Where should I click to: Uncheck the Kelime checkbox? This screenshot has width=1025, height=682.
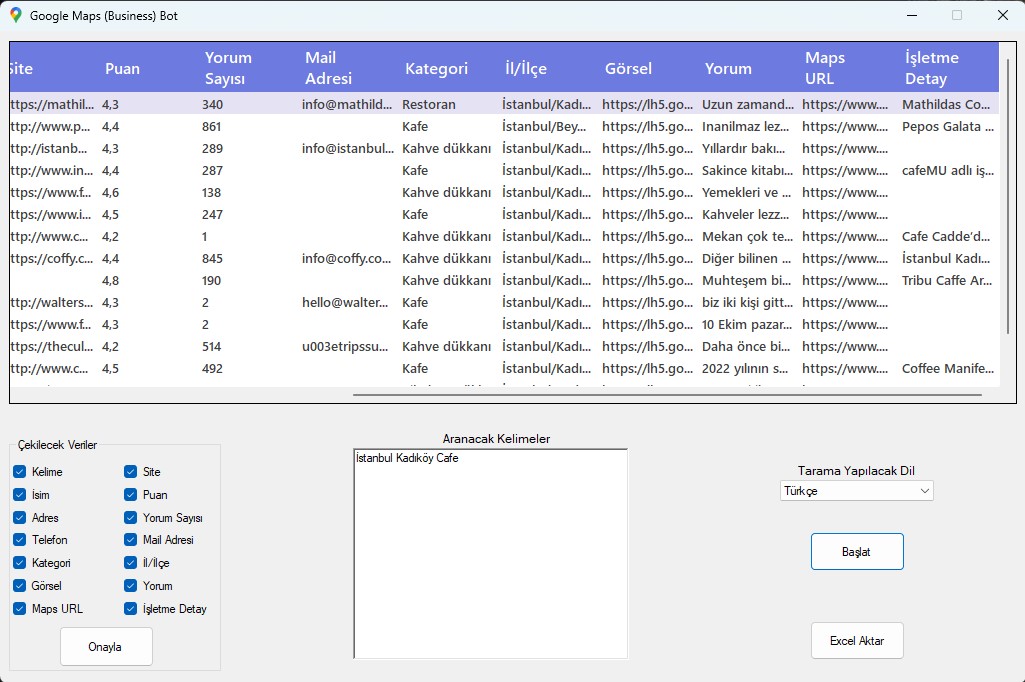point(20,471)
